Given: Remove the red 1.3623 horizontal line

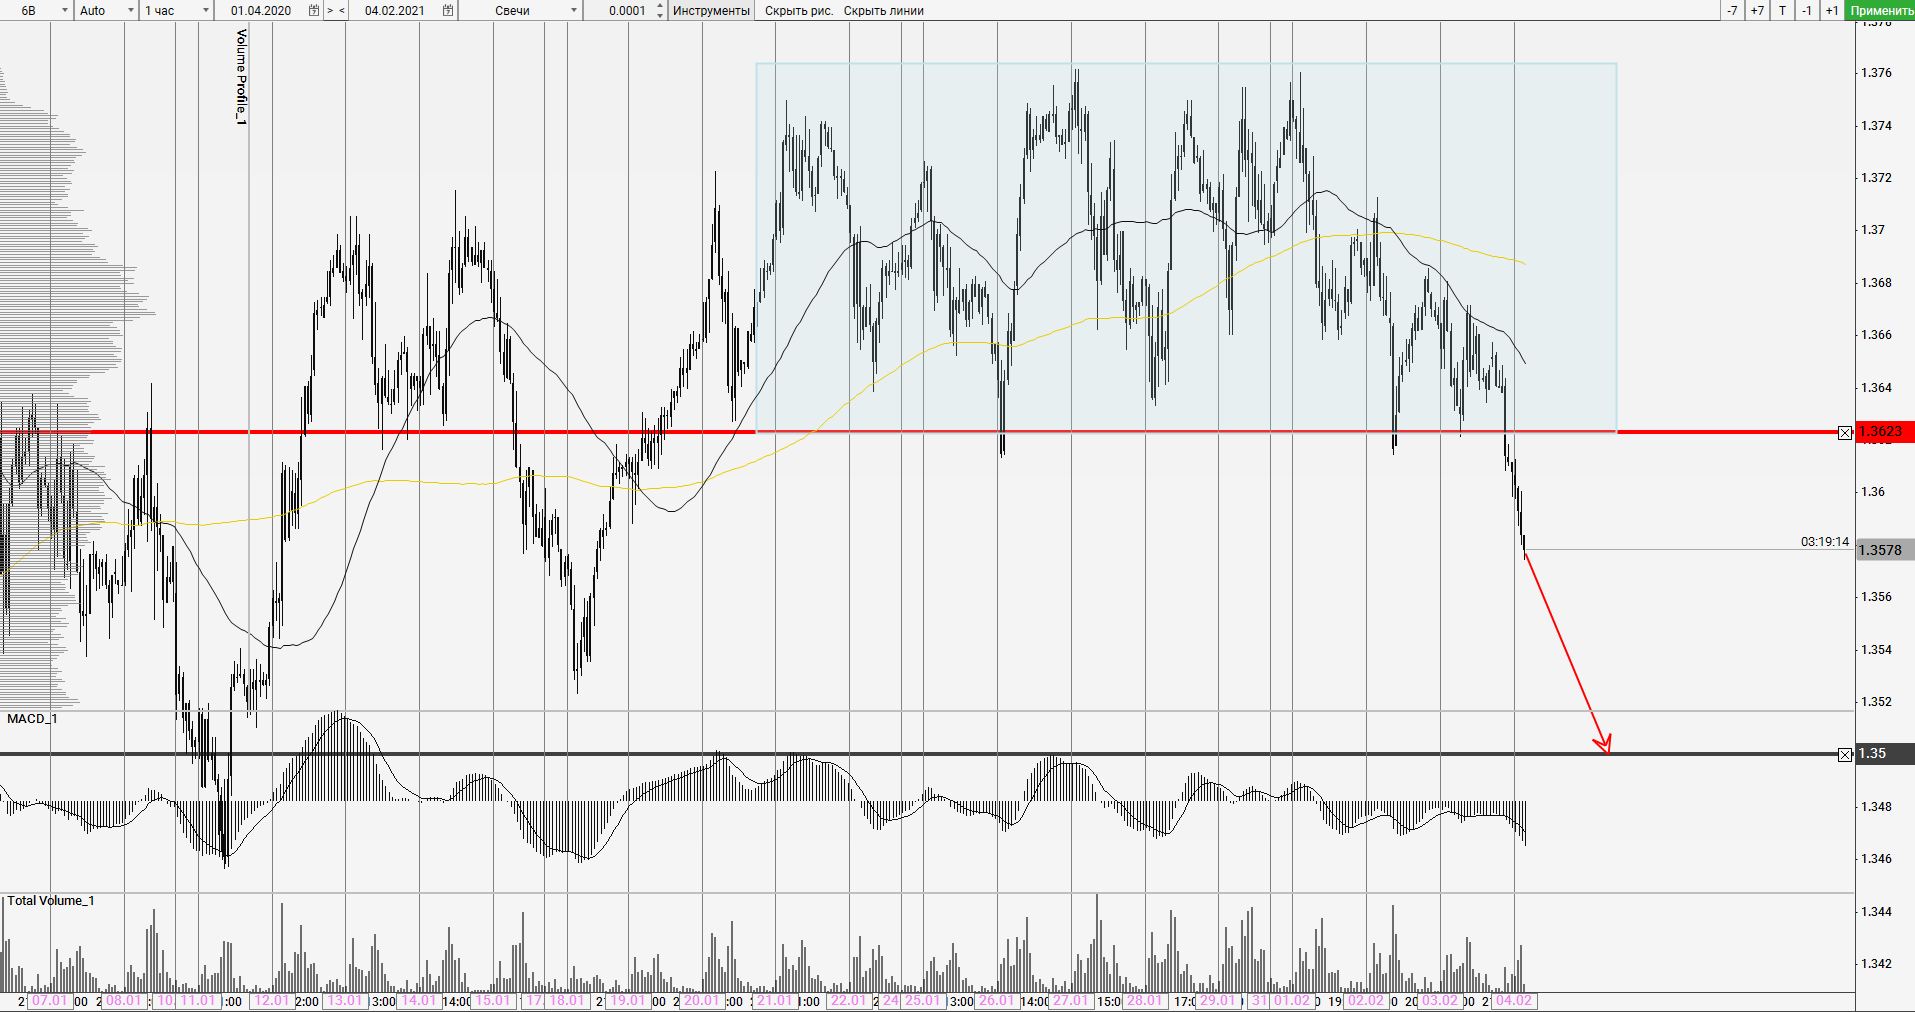Looking at the screenshot, I should tap(1845, 433).
